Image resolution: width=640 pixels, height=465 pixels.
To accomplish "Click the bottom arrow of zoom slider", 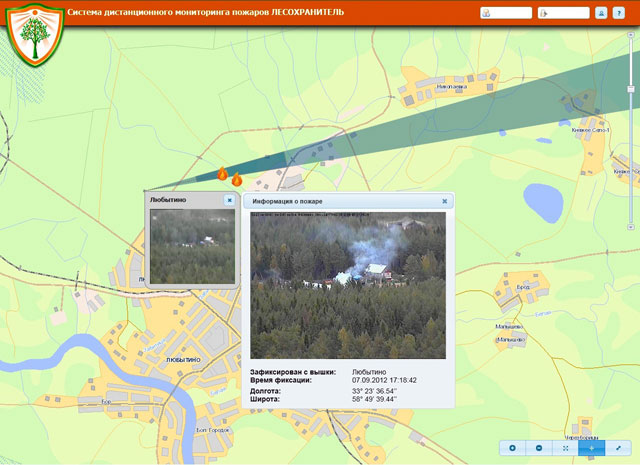I will (x=631, y=227).
